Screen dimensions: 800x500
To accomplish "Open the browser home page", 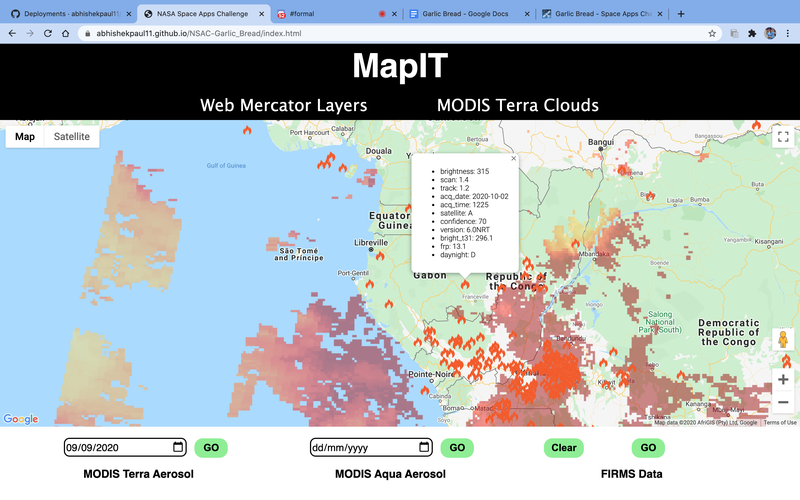I will point(65,33).
